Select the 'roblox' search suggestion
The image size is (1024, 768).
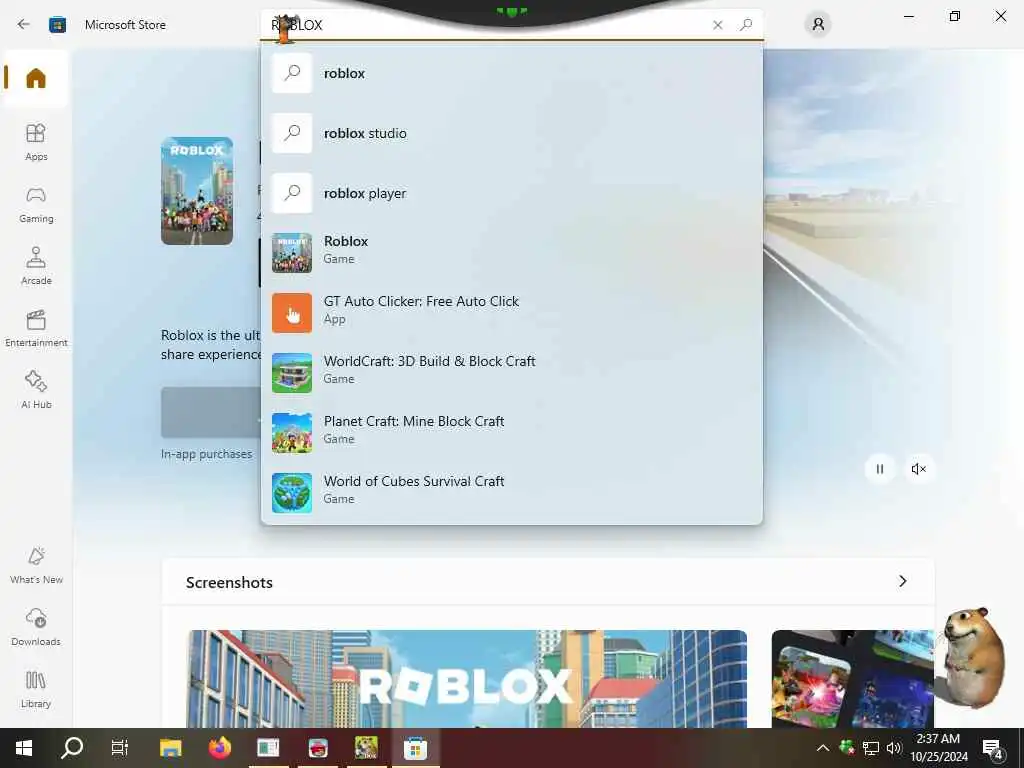[x=511, y=73]
